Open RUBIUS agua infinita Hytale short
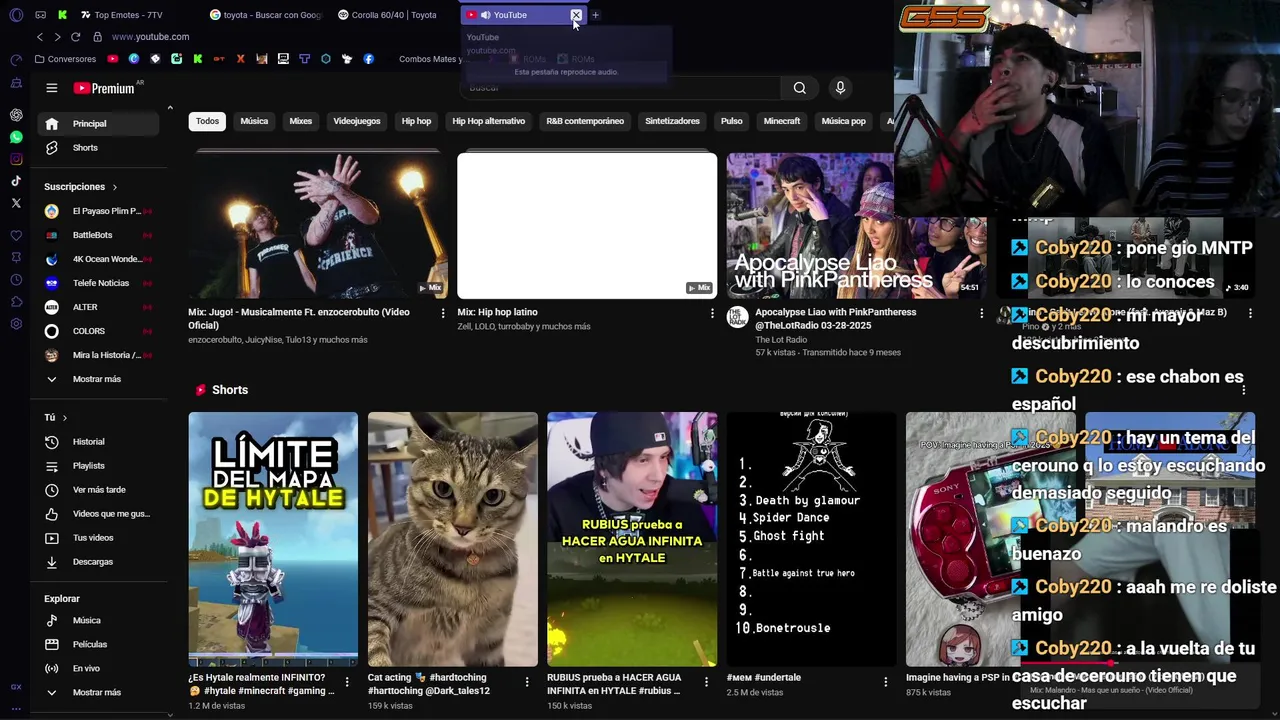The width and height of the screenshot is (1280, 720). tap(632, 539)
